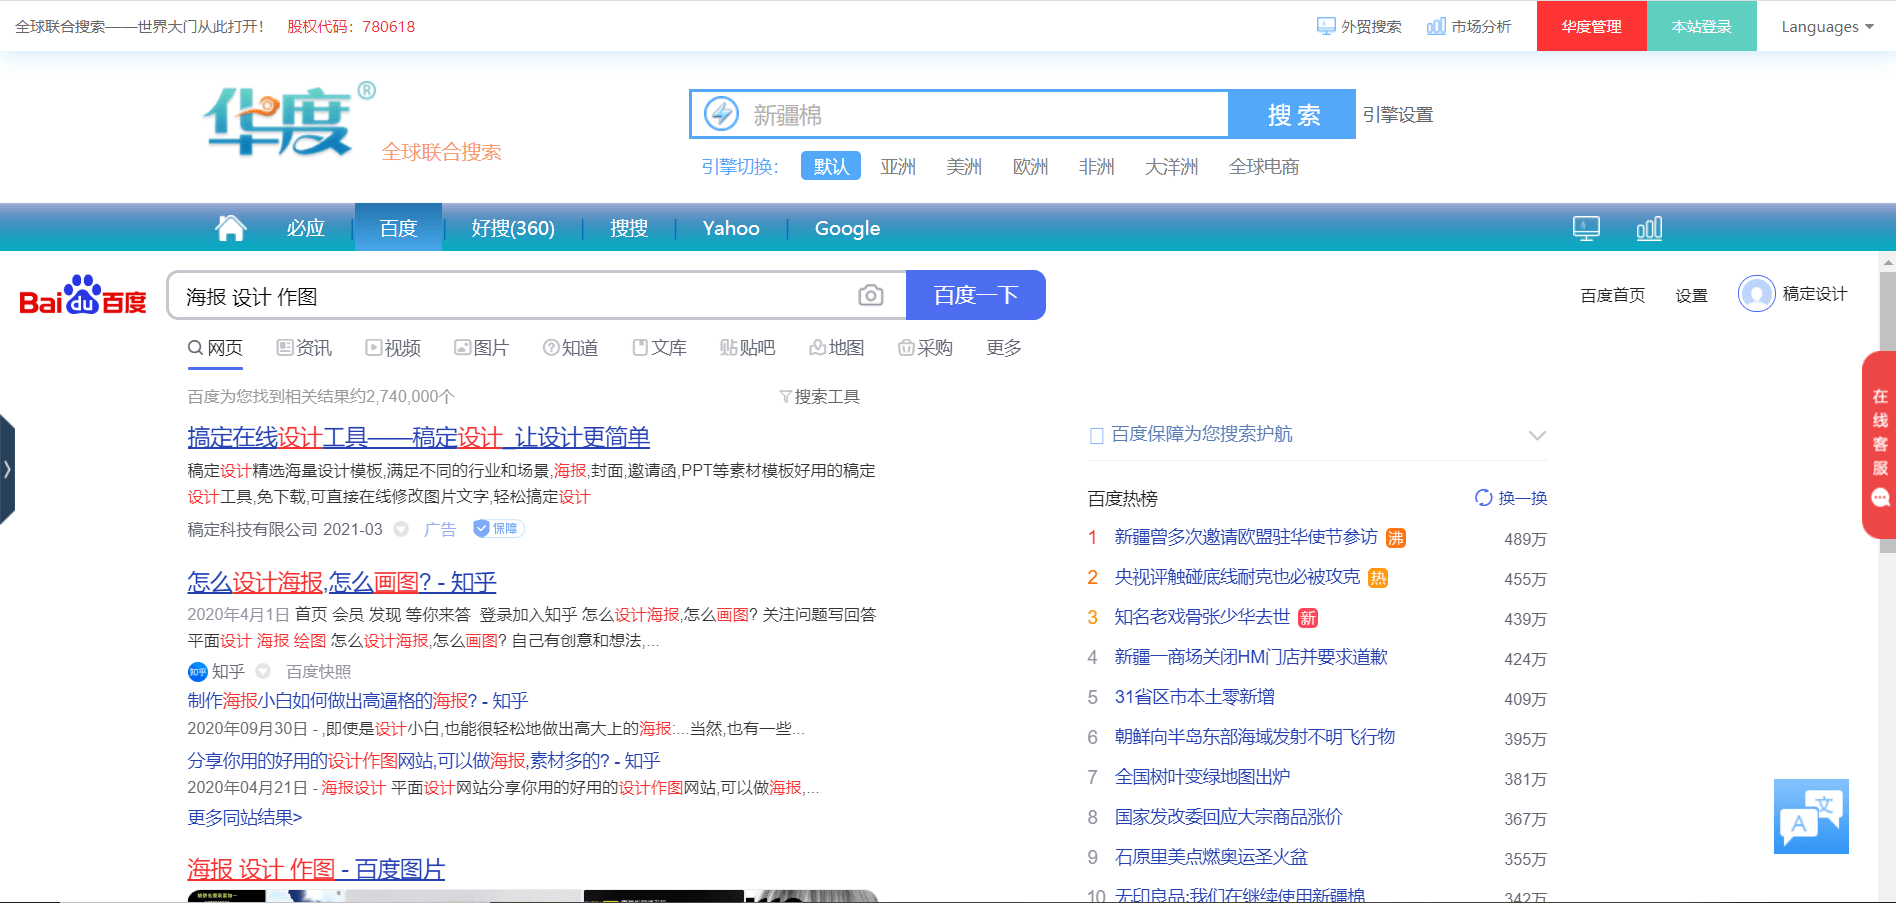Open 引擎设置 link
The width and height of the screenshot is (1896, 903).
(1398, 115)
